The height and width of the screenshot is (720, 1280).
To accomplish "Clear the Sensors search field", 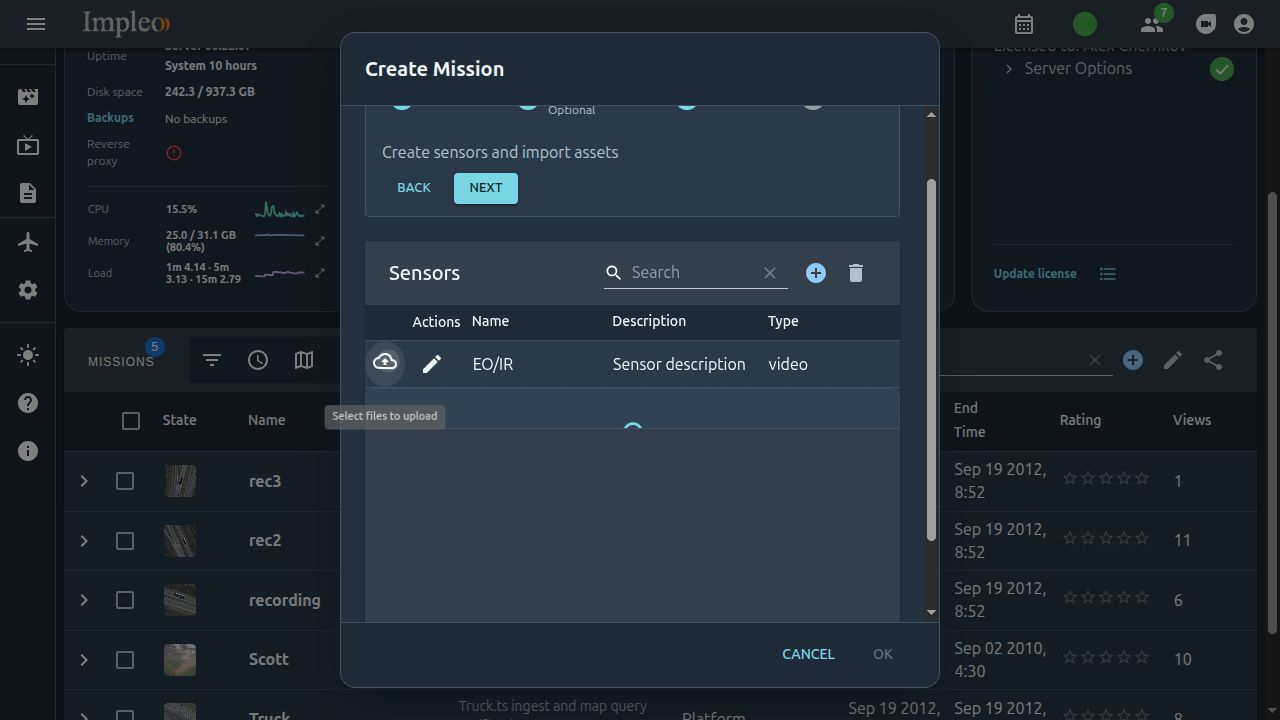I will click(x=770, y=272).
